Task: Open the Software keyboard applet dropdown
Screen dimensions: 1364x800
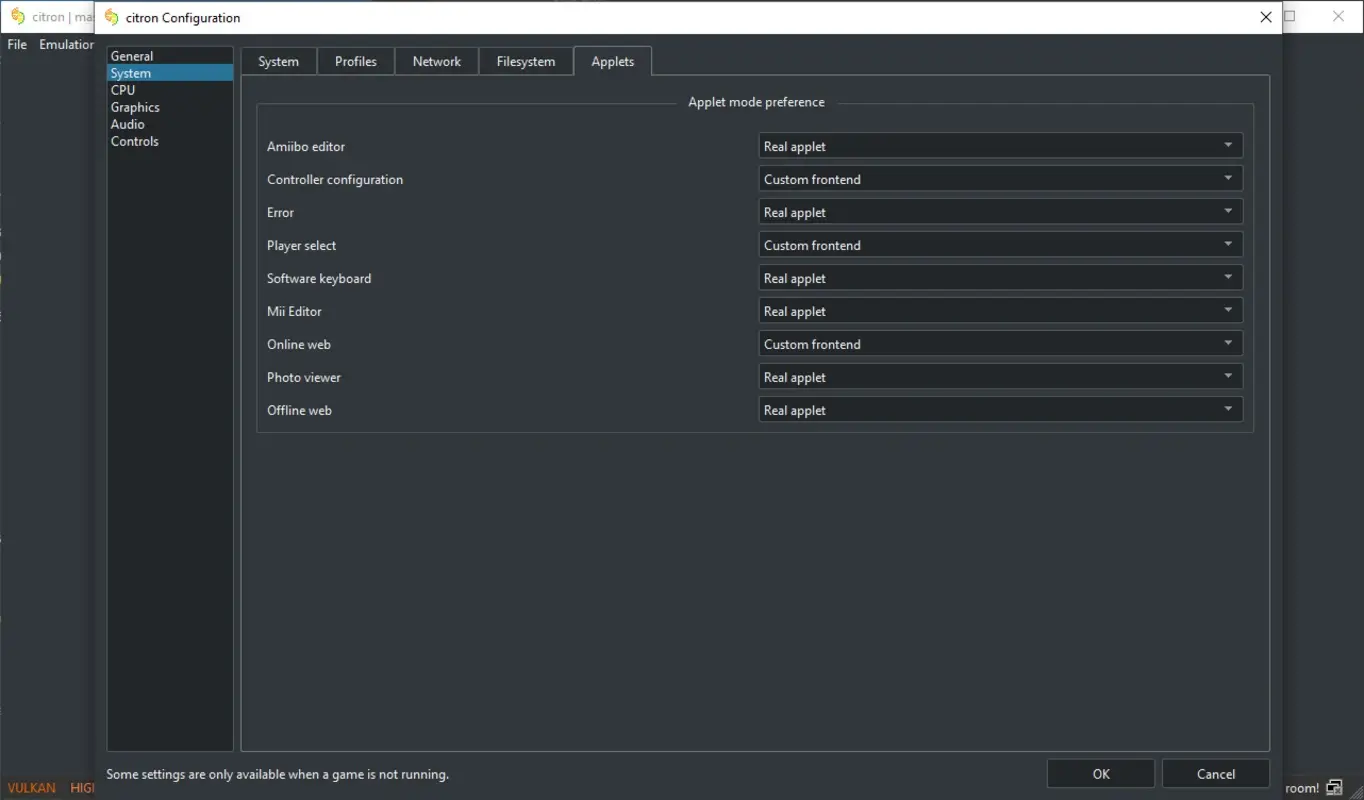Action: tap(1000, 277)
